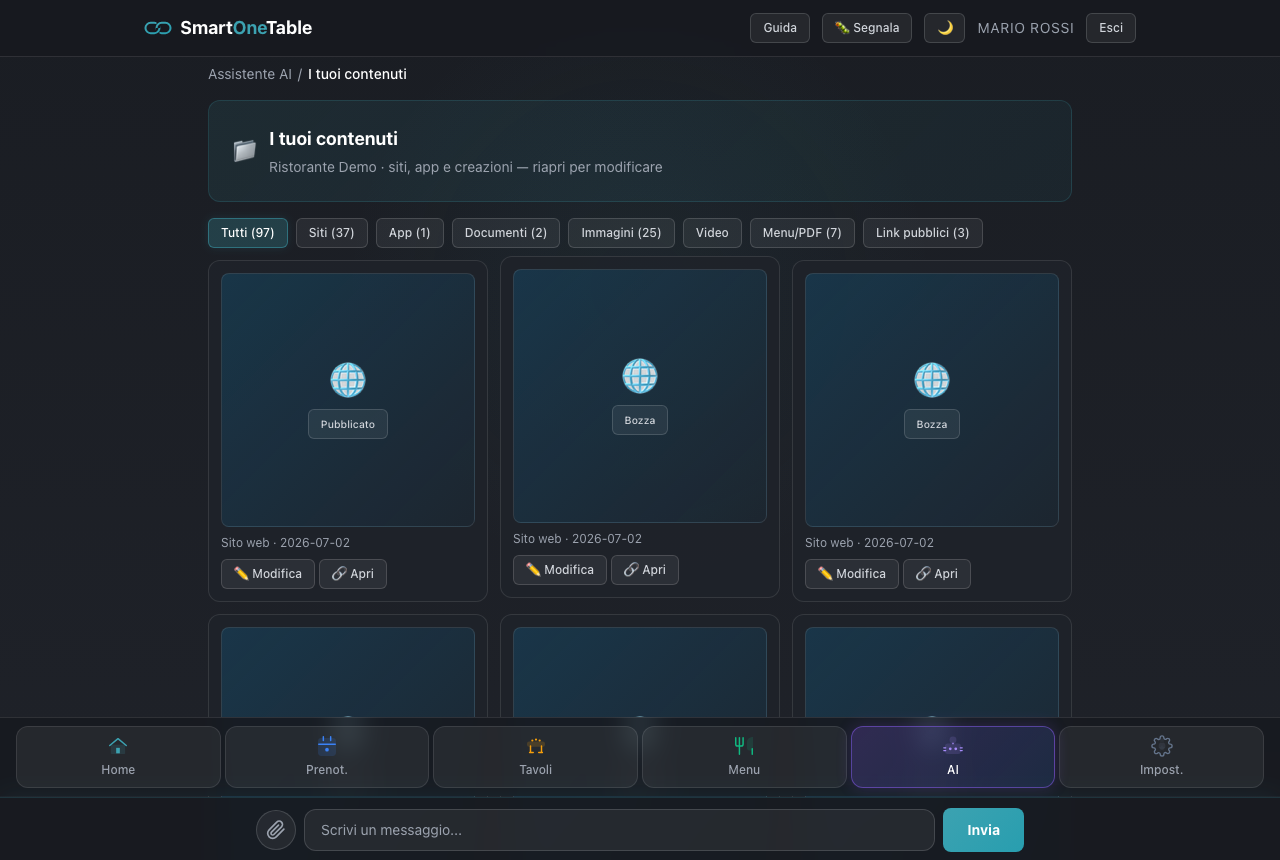Screen dimensions: 1280x860
Task: Click the Segnala report button
Action: click(x=867, y=28)
